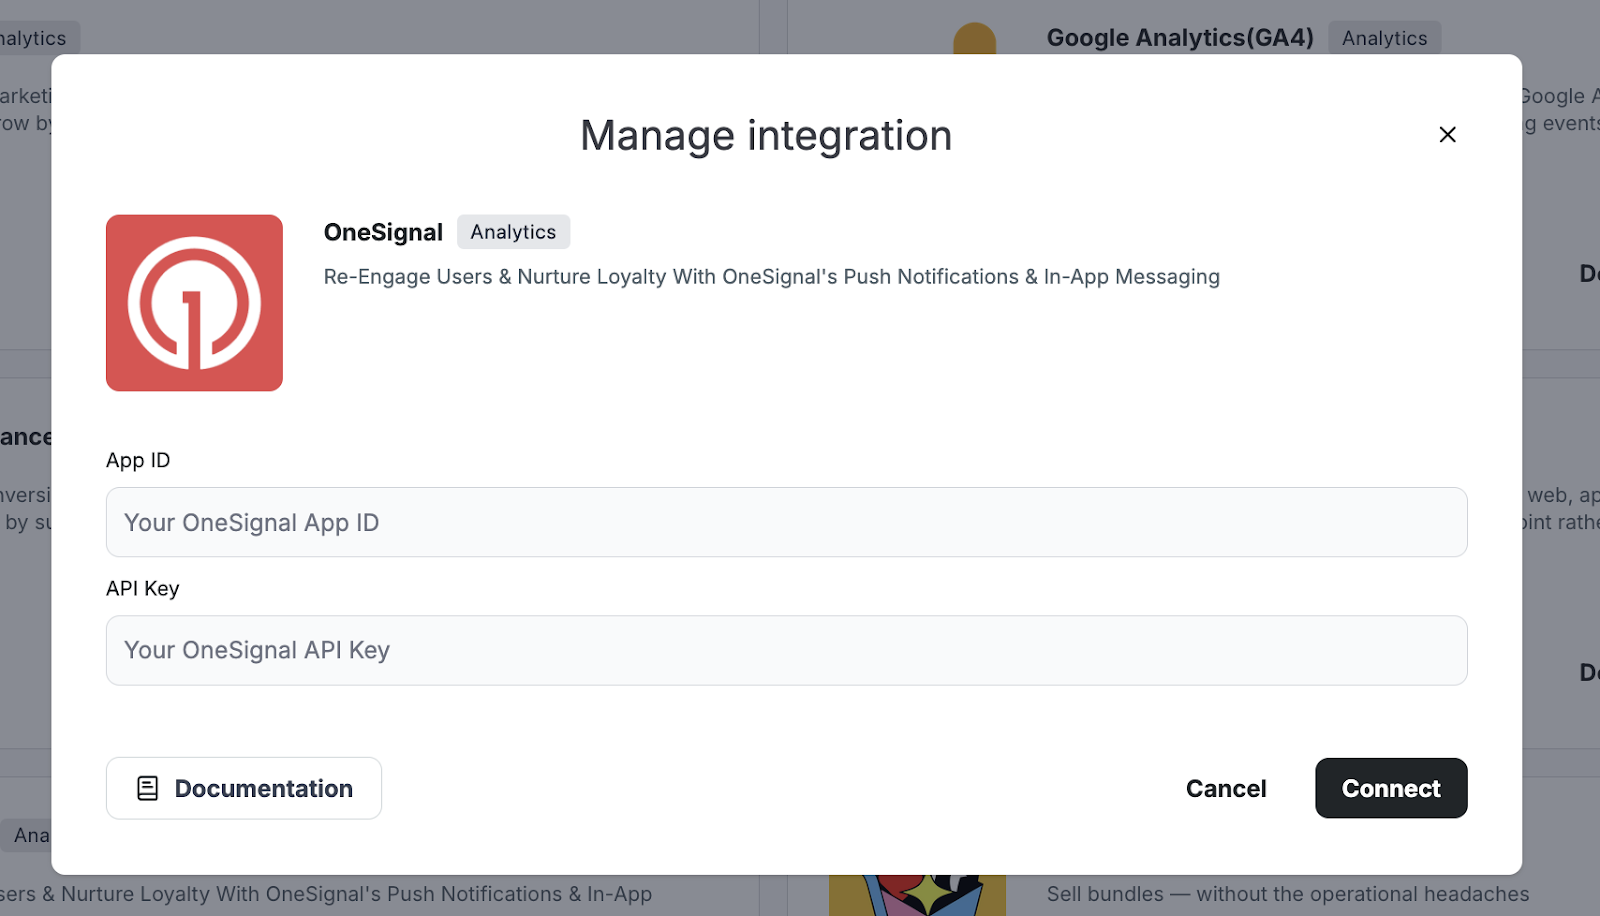Click the Analytics tag next to OneSignal

pos(513,232)
